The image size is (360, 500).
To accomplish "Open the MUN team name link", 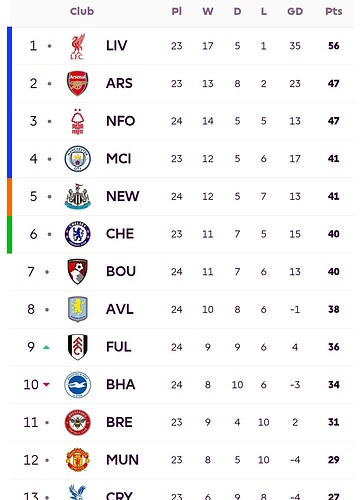I will (122, 460).
